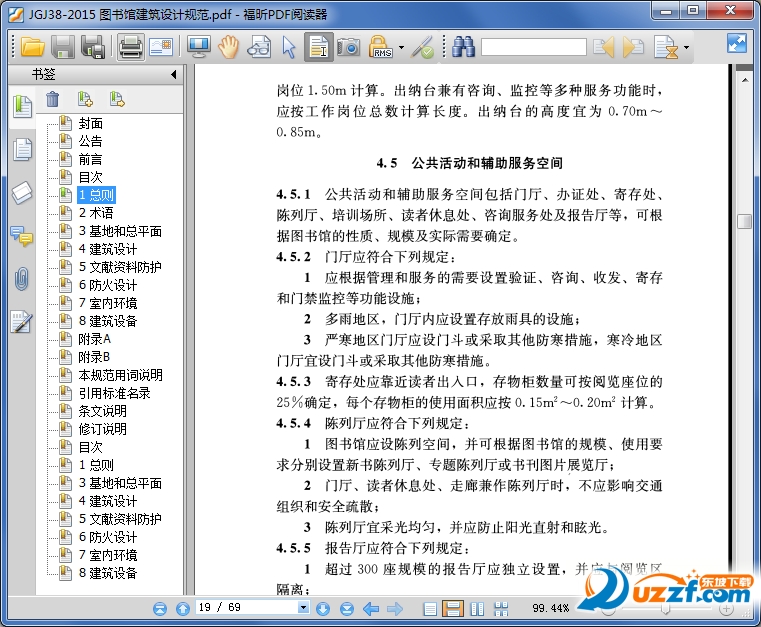Viewport: 761px width, 627px height.
Task: Click the search text field
Action: coord(534,48)
